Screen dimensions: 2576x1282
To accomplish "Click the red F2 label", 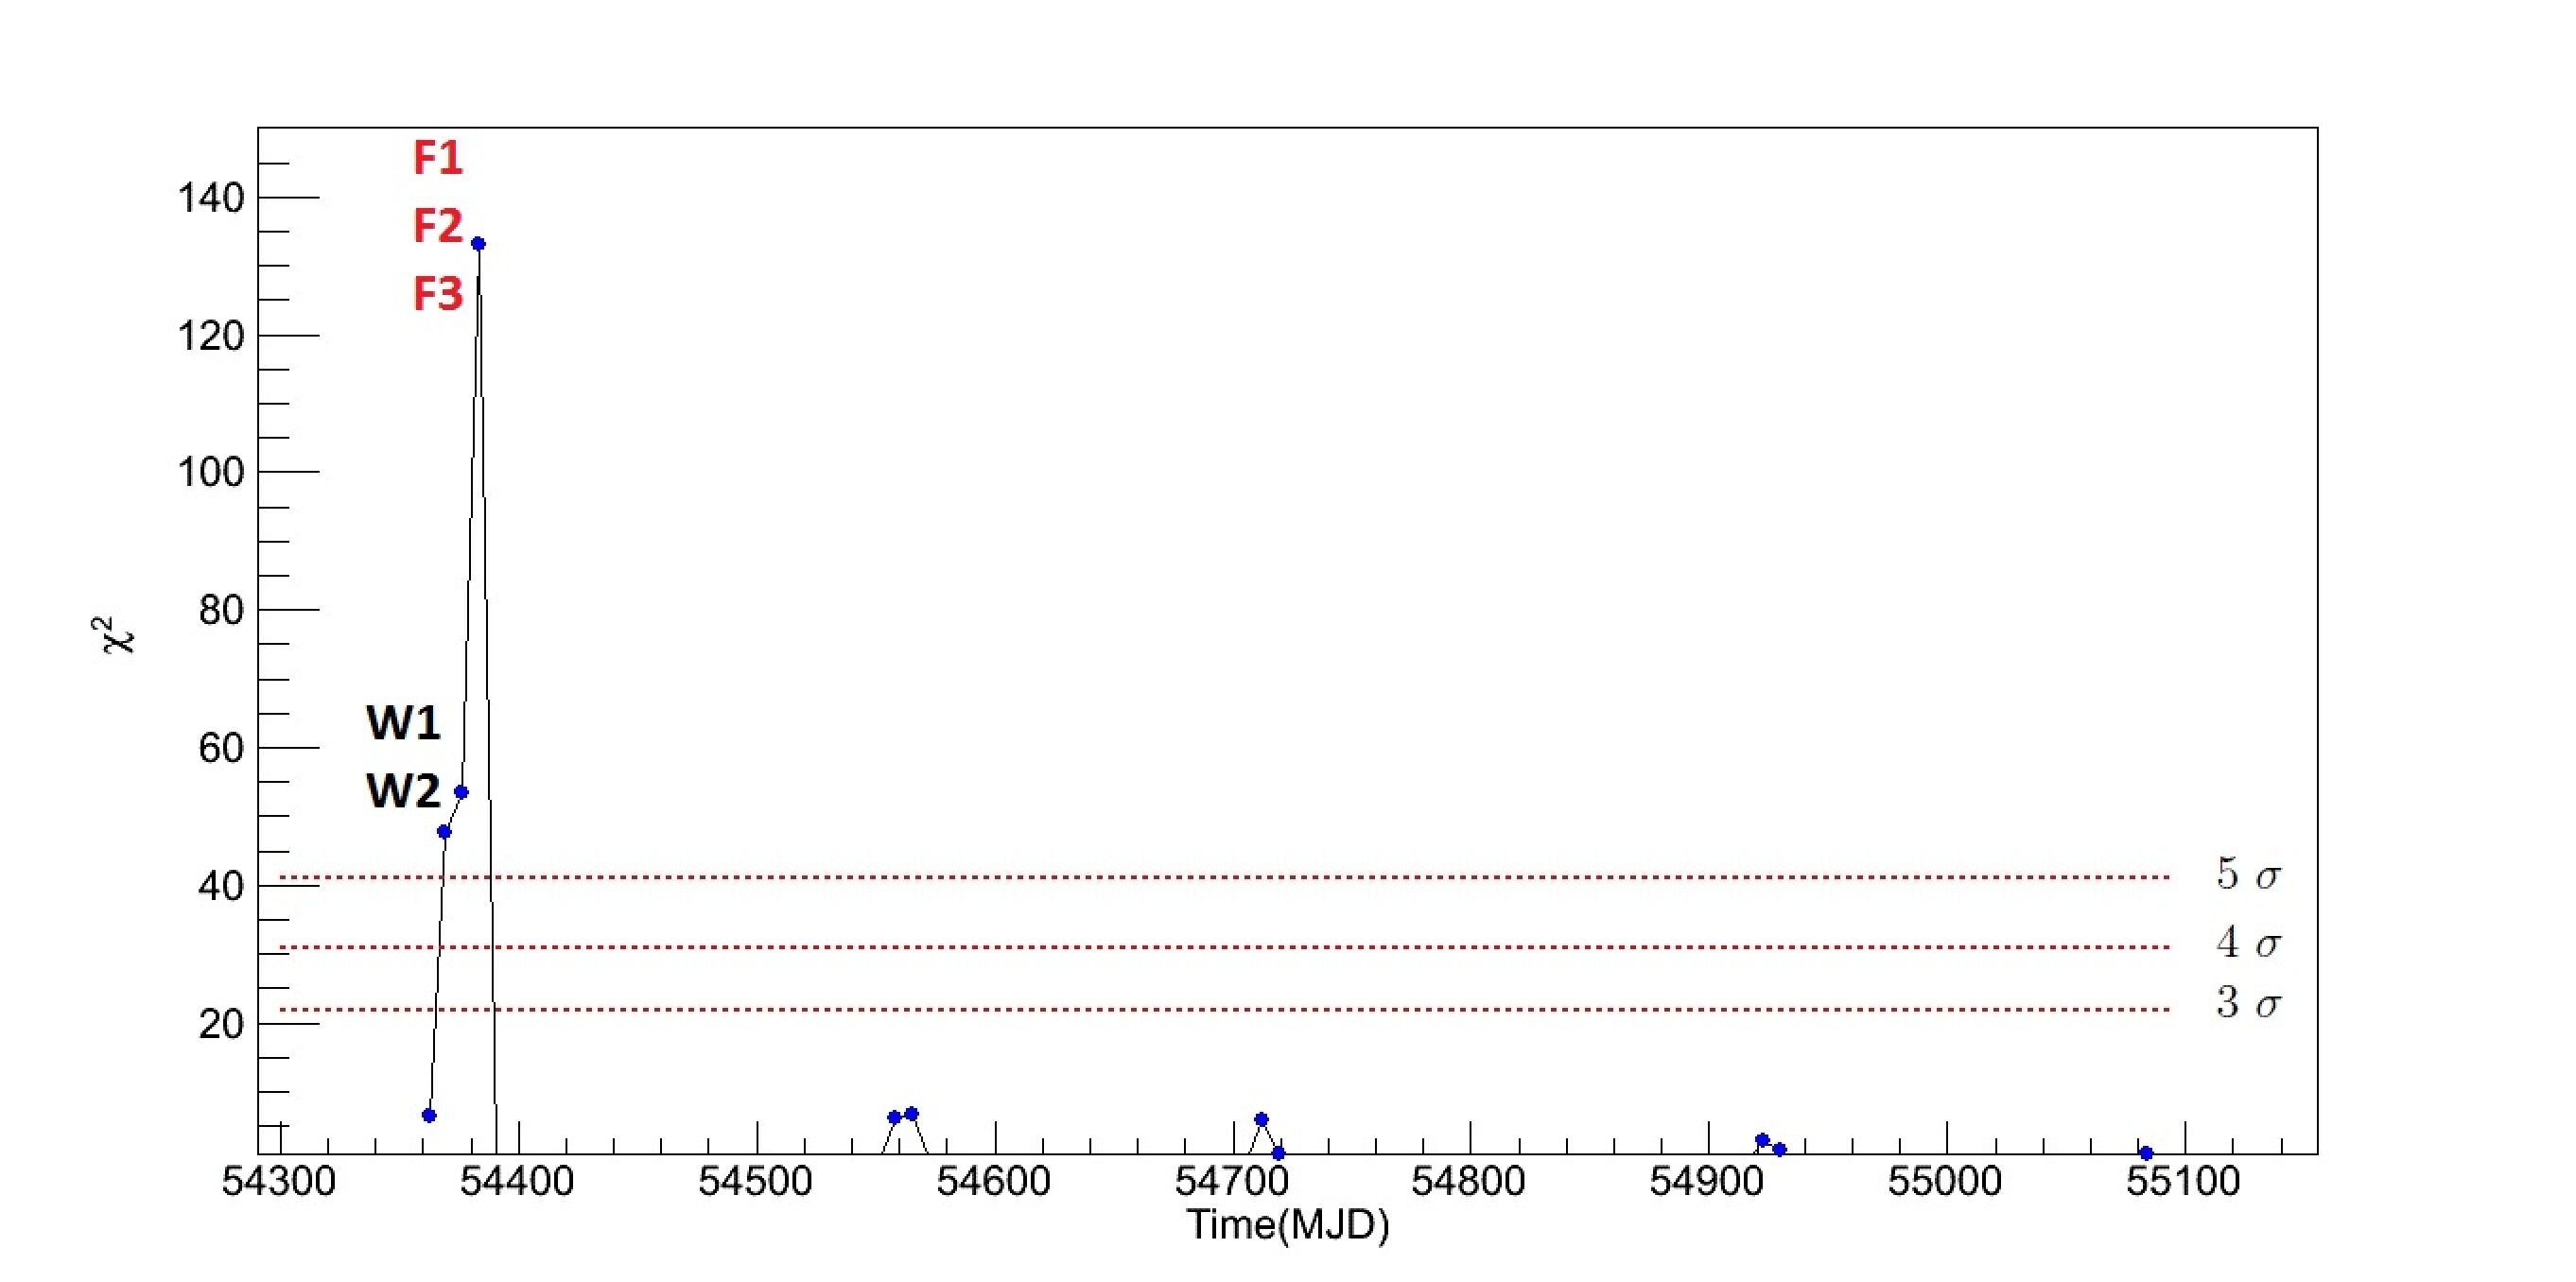I will coord(438,226).
